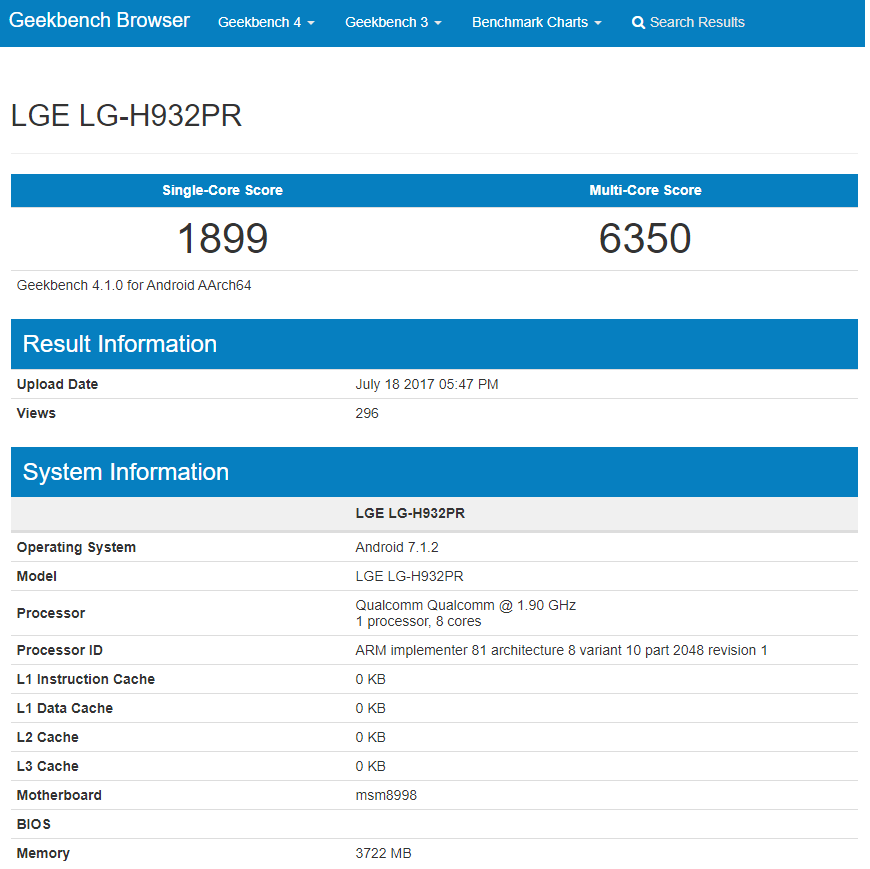The image size is (870, 869).
Task: Select the L1 Instruction Cache 0 KB value
Action: pos(371,679)
